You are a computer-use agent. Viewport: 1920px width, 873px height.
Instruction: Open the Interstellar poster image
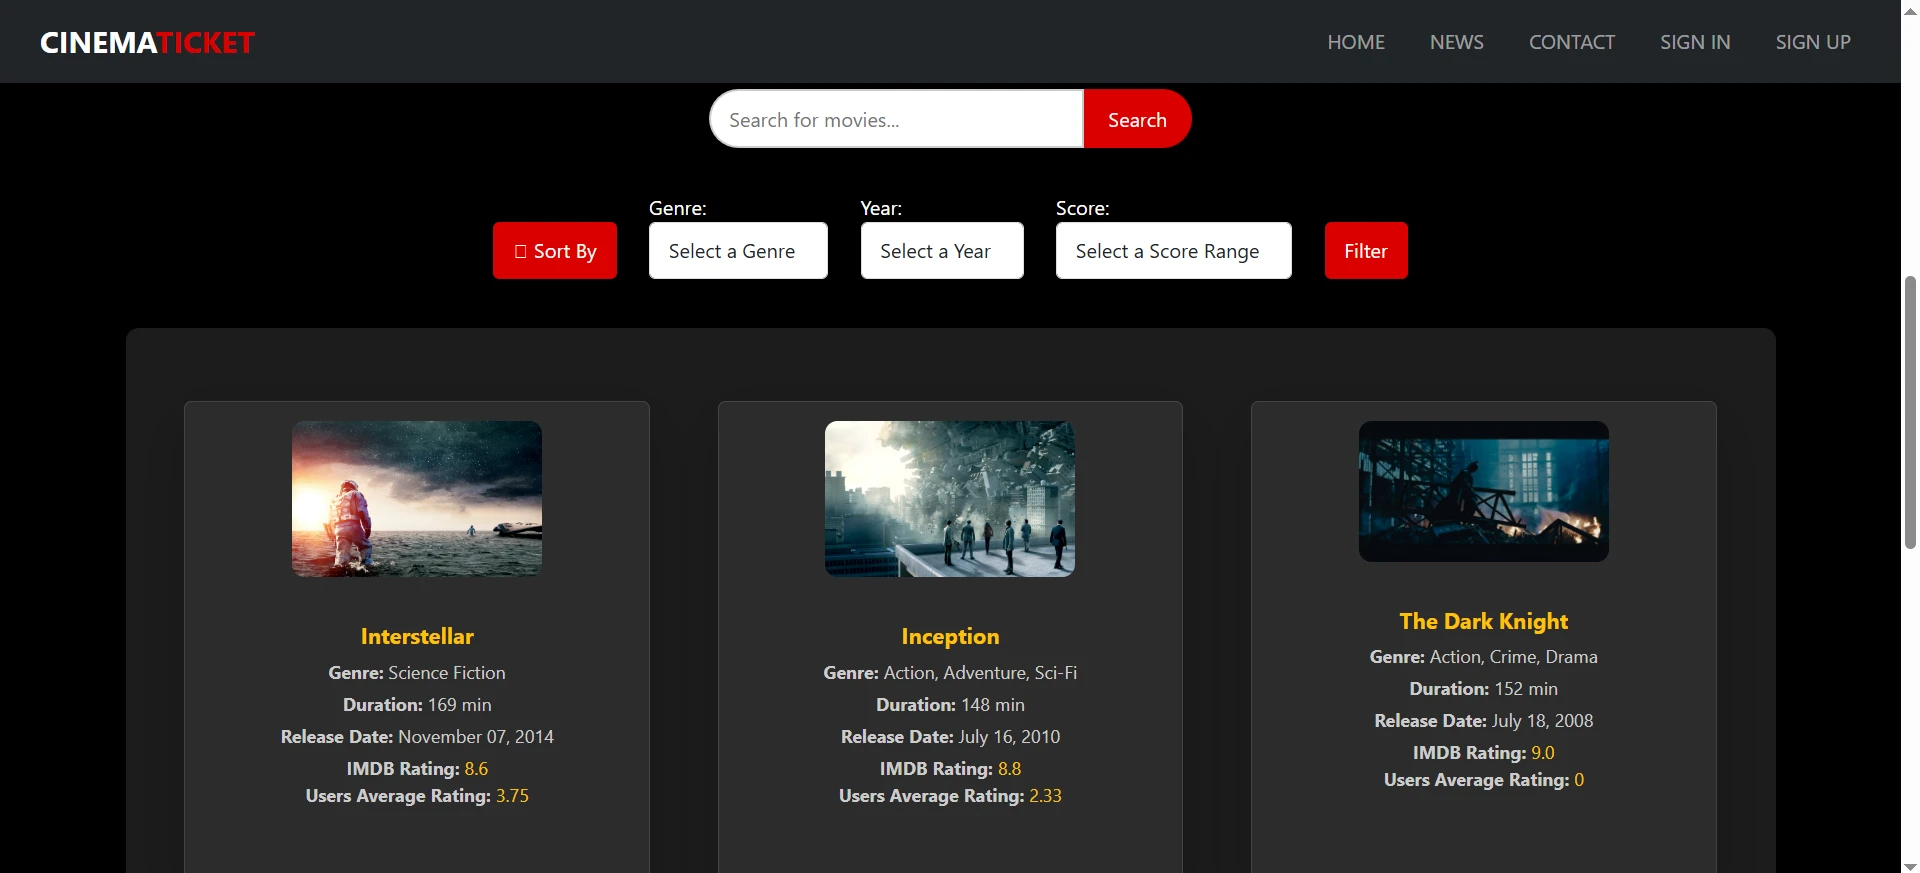(x=417, y=498)
